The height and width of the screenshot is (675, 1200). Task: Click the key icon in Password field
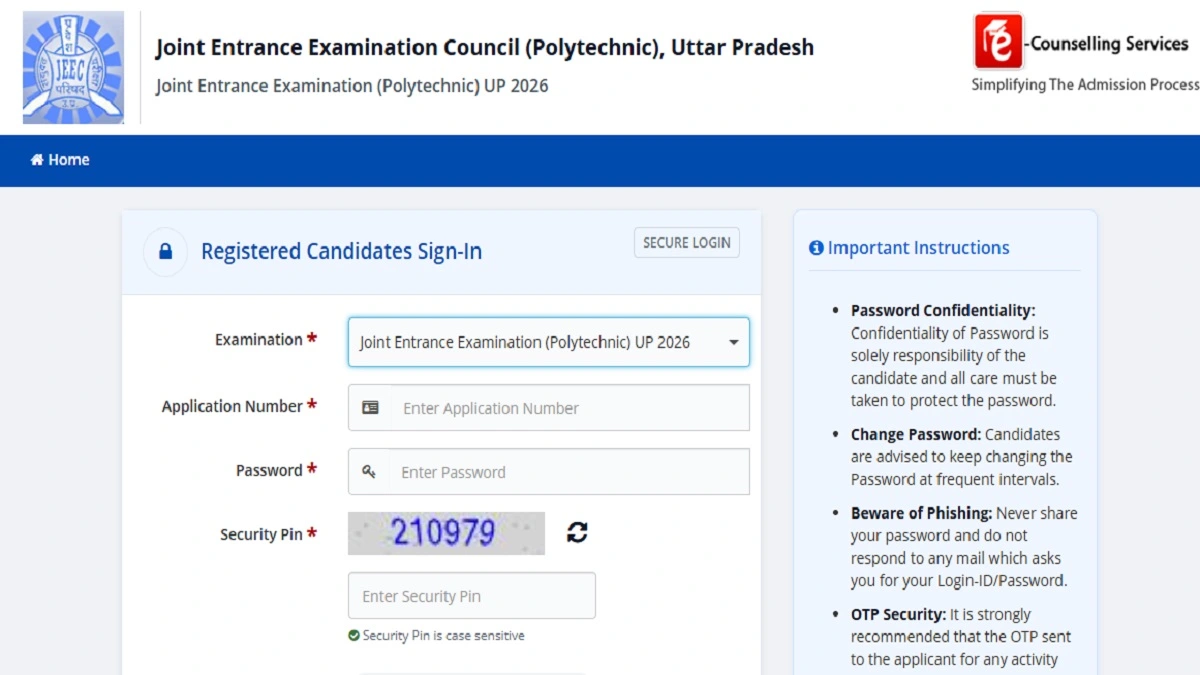(369, 471)
